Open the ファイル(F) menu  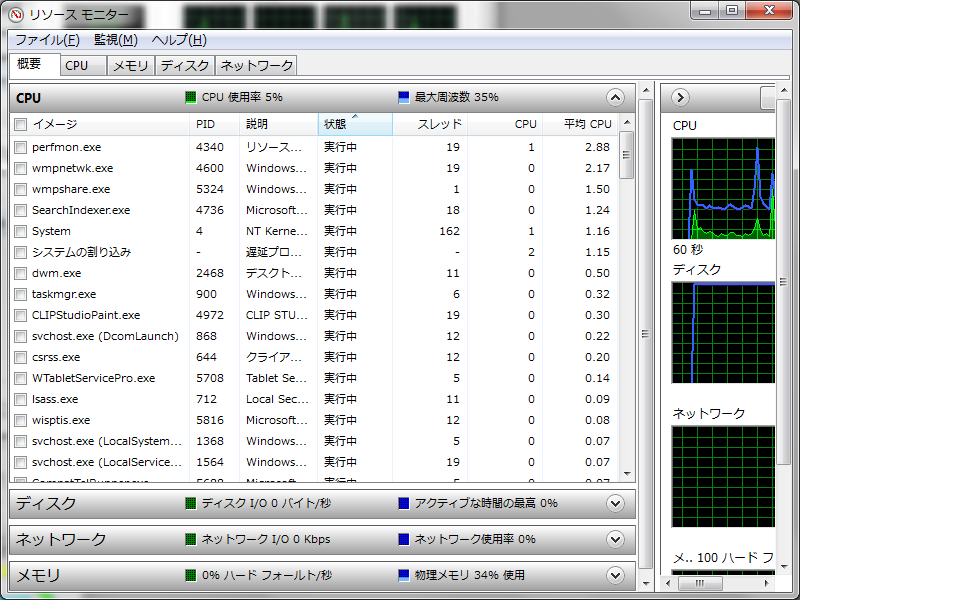[x=48, y=40]
